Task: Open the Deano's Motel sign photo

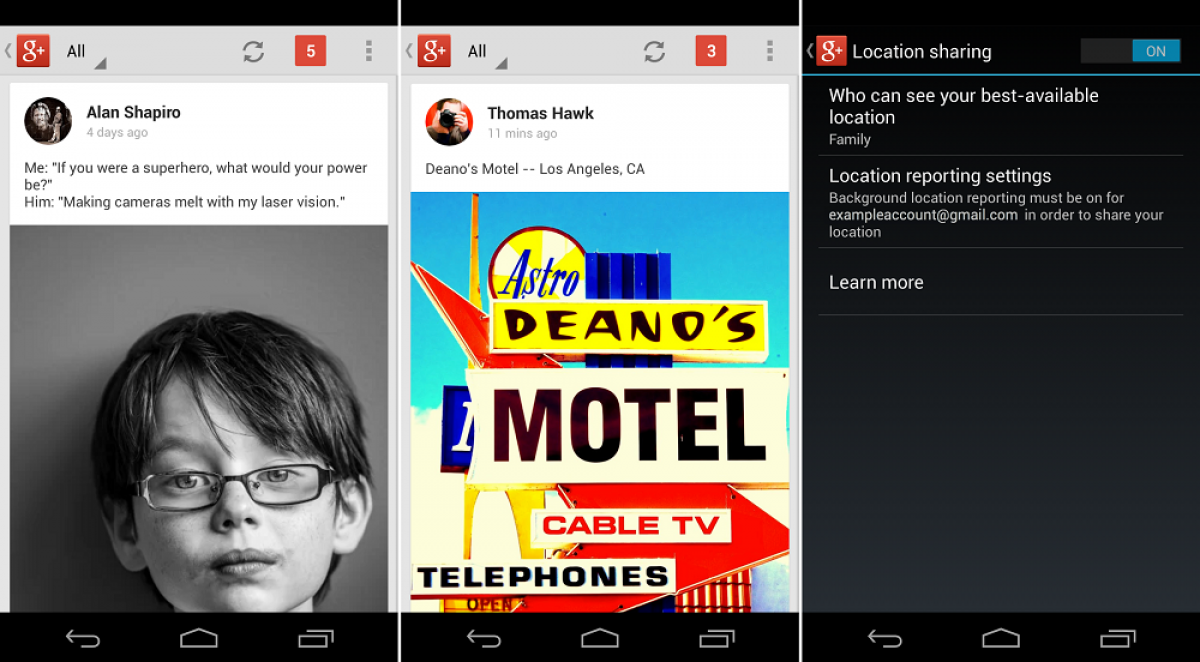Action: point(599,400)
